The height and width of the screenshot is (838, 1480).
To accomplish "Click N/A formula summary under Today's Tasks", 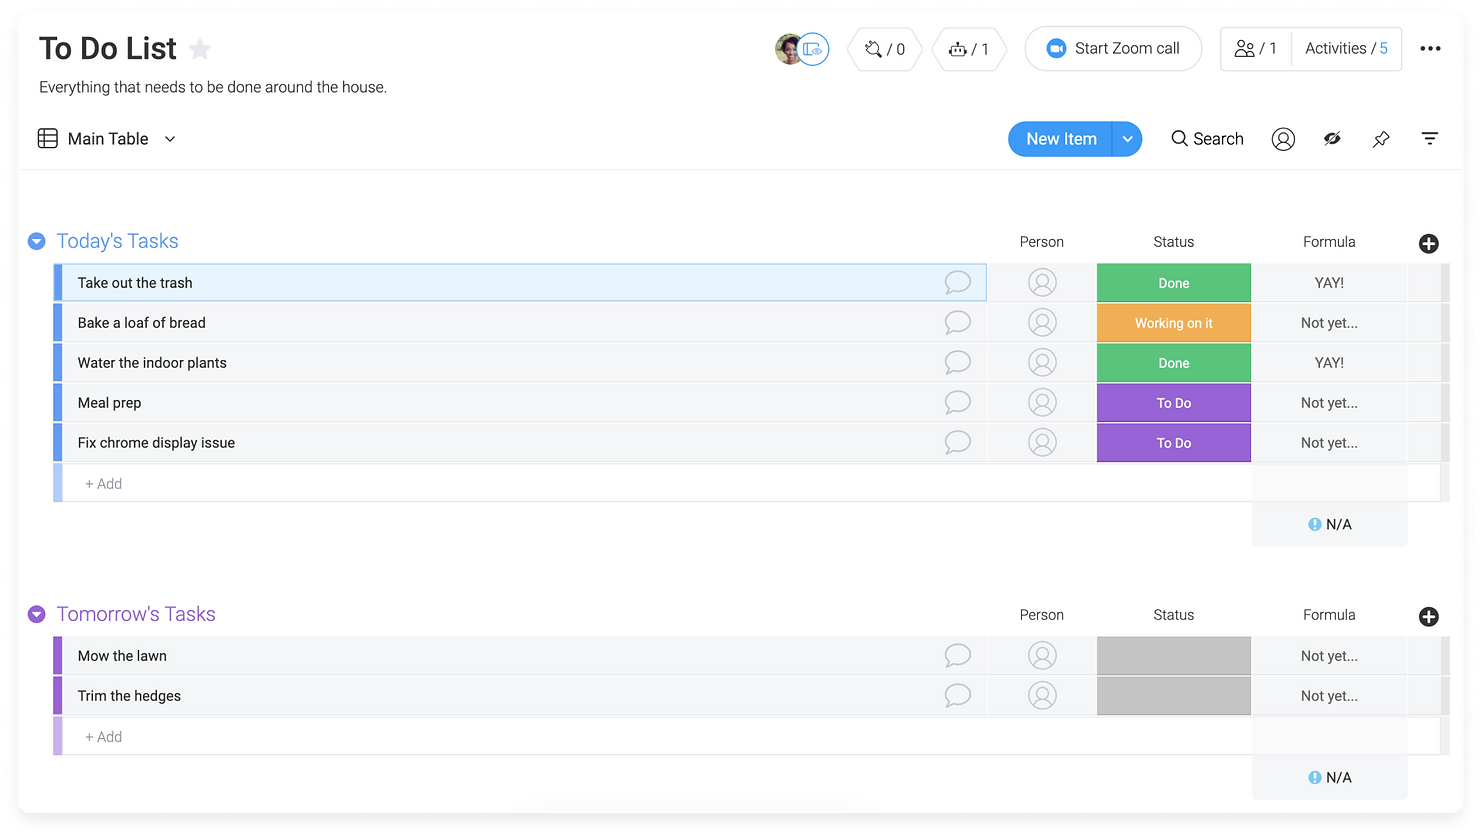I will [1330, 524].
